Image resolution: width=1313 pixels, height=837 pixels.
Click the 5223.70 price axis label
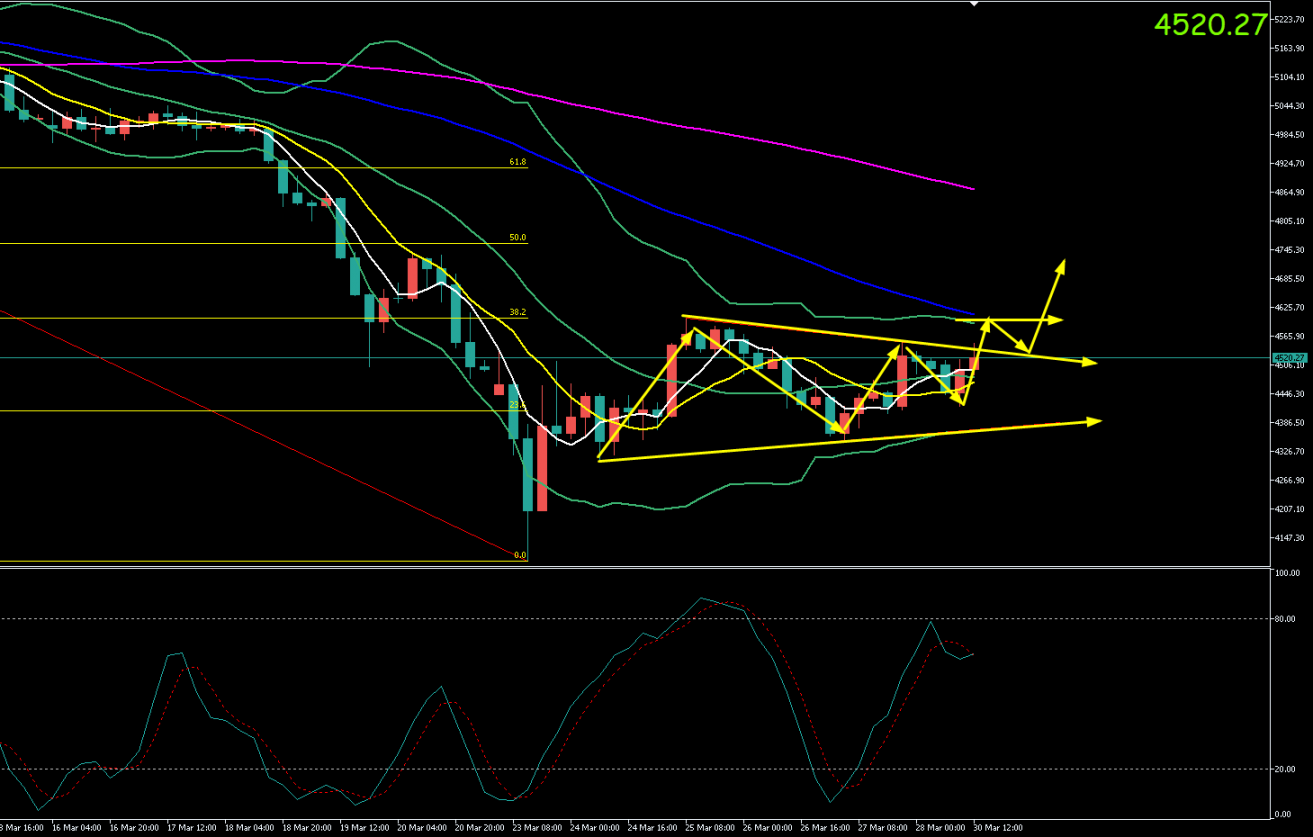1290,19
